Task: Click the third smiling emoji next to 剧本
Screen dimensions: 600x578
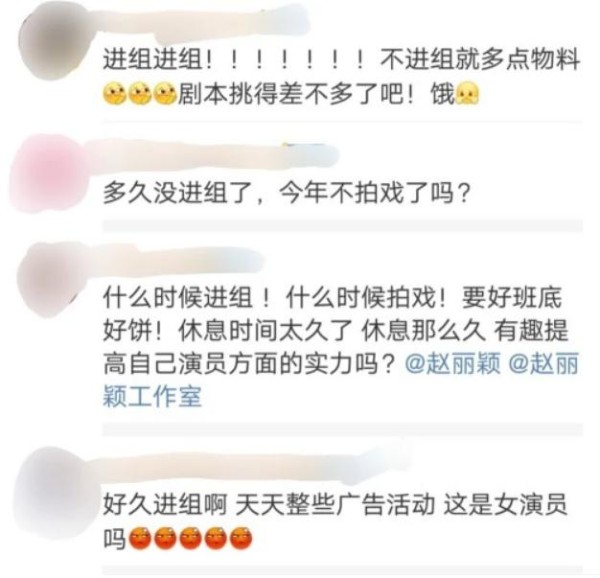Action: click(x=165, y=94)
